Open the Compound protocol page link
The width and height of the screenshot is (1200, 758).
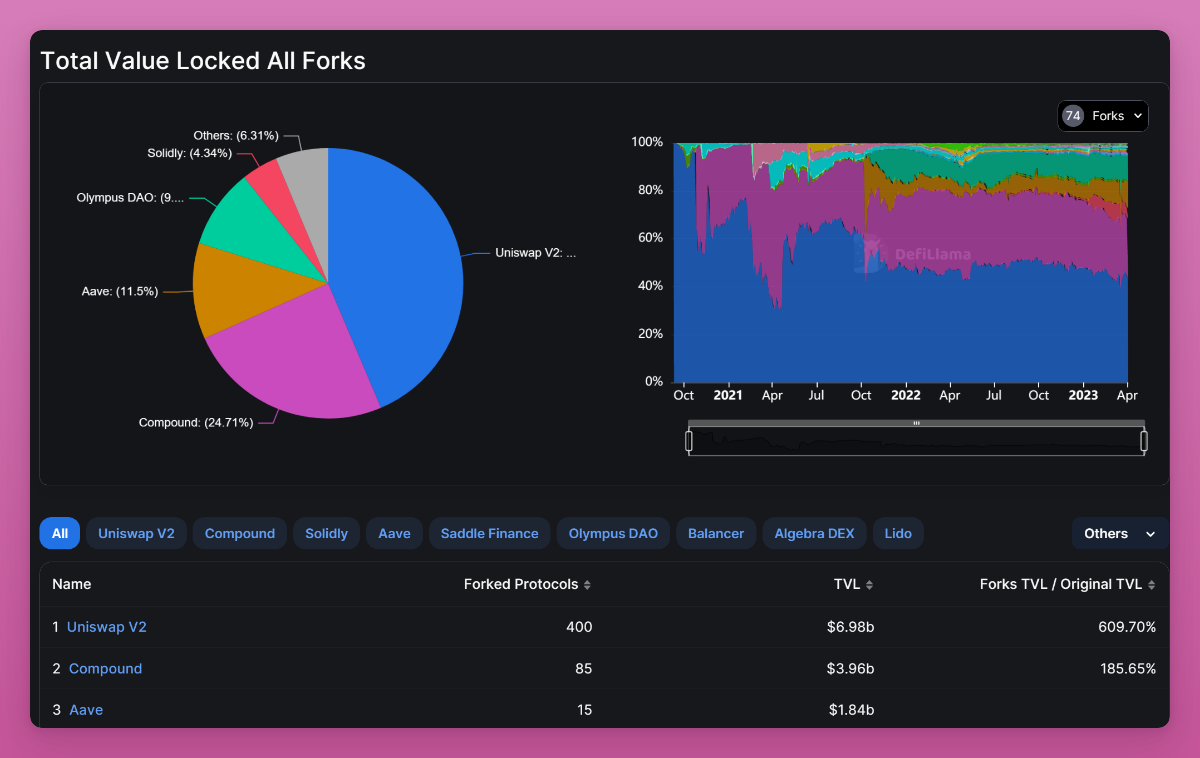pyautogui.click(x=105, y=668)
